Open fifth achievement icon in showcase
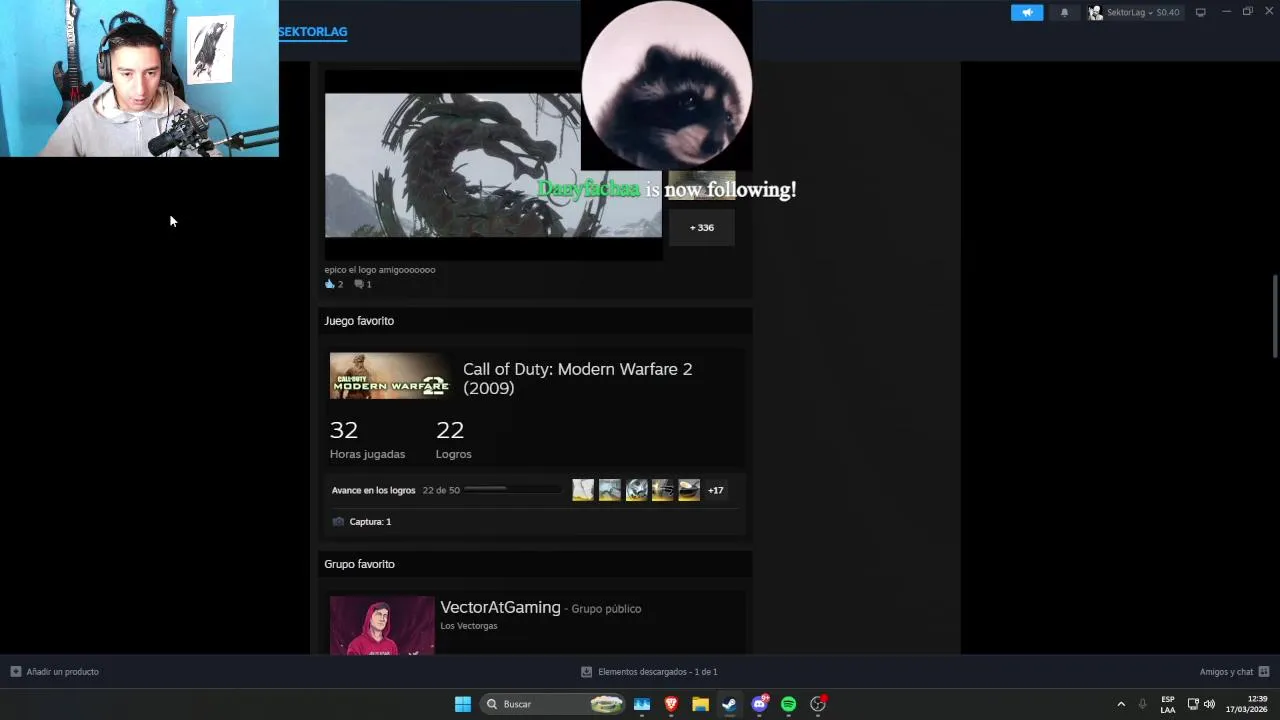The image size is (1280, 720). pyautogui.click(x=689, y=490)
